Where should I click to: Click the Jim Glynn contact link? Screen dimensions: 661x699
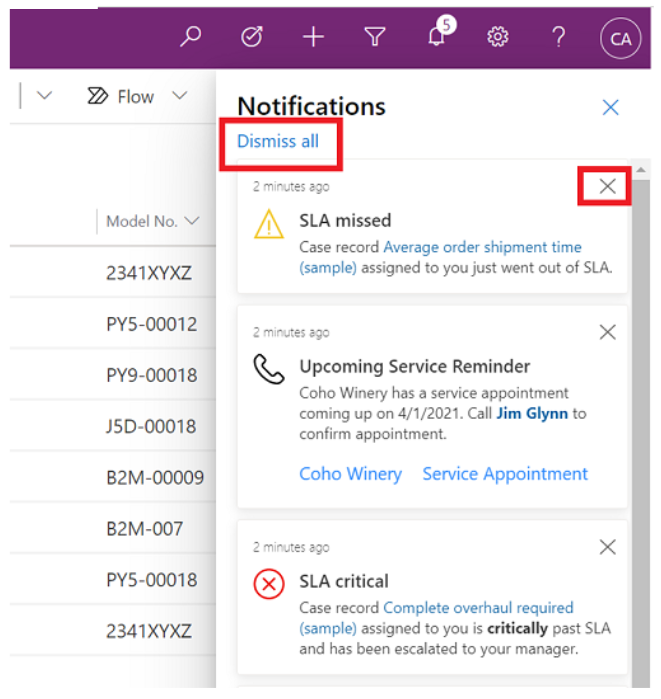coord(532,413)
